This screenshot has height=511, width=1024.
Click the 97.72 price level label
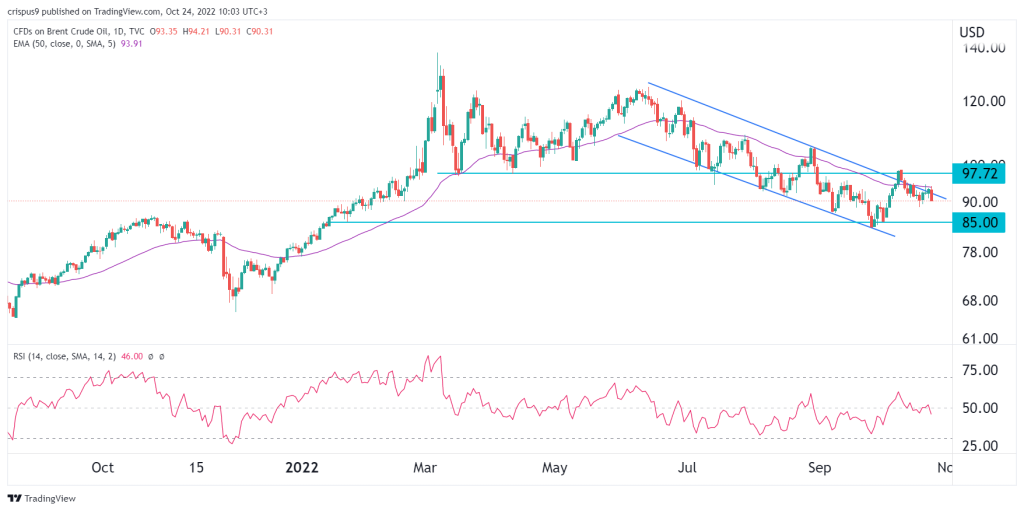tap(980, 173)
